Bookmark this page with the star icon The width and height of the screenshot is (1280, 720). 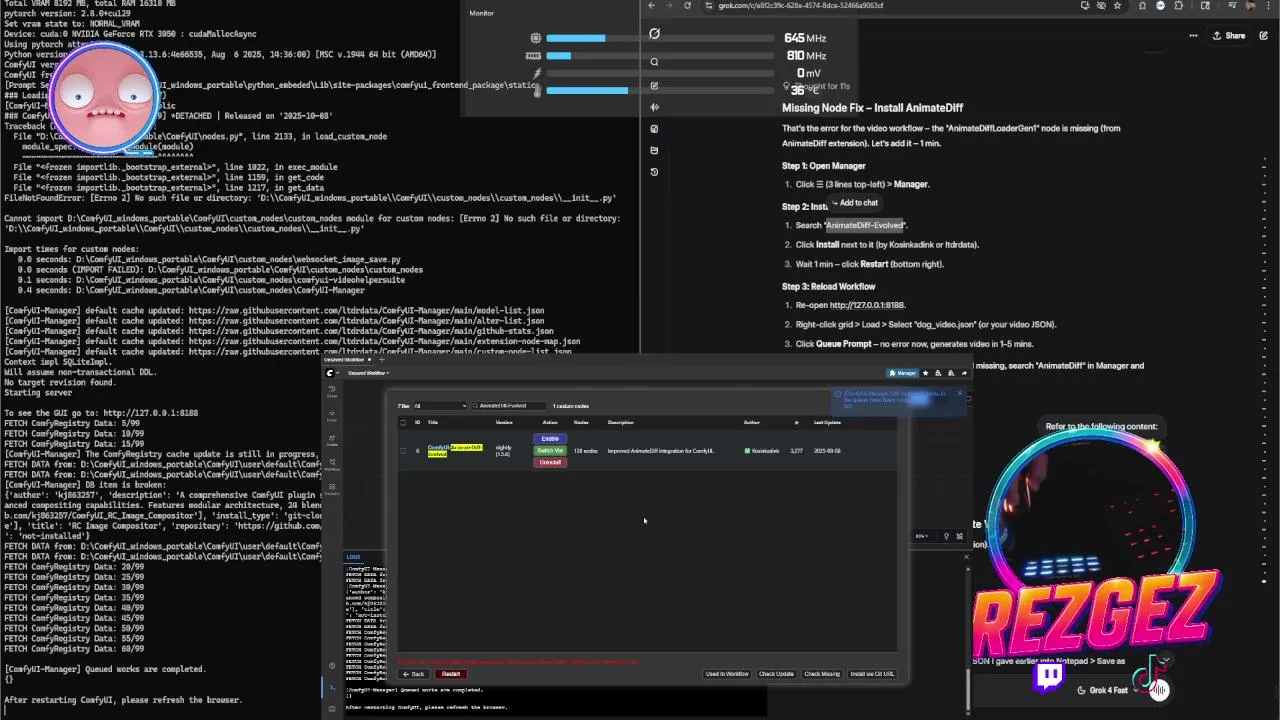tap(1117, 5)
